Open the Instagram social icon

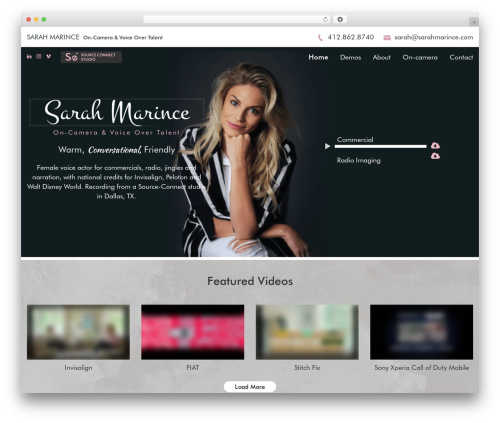coord(39,56)
